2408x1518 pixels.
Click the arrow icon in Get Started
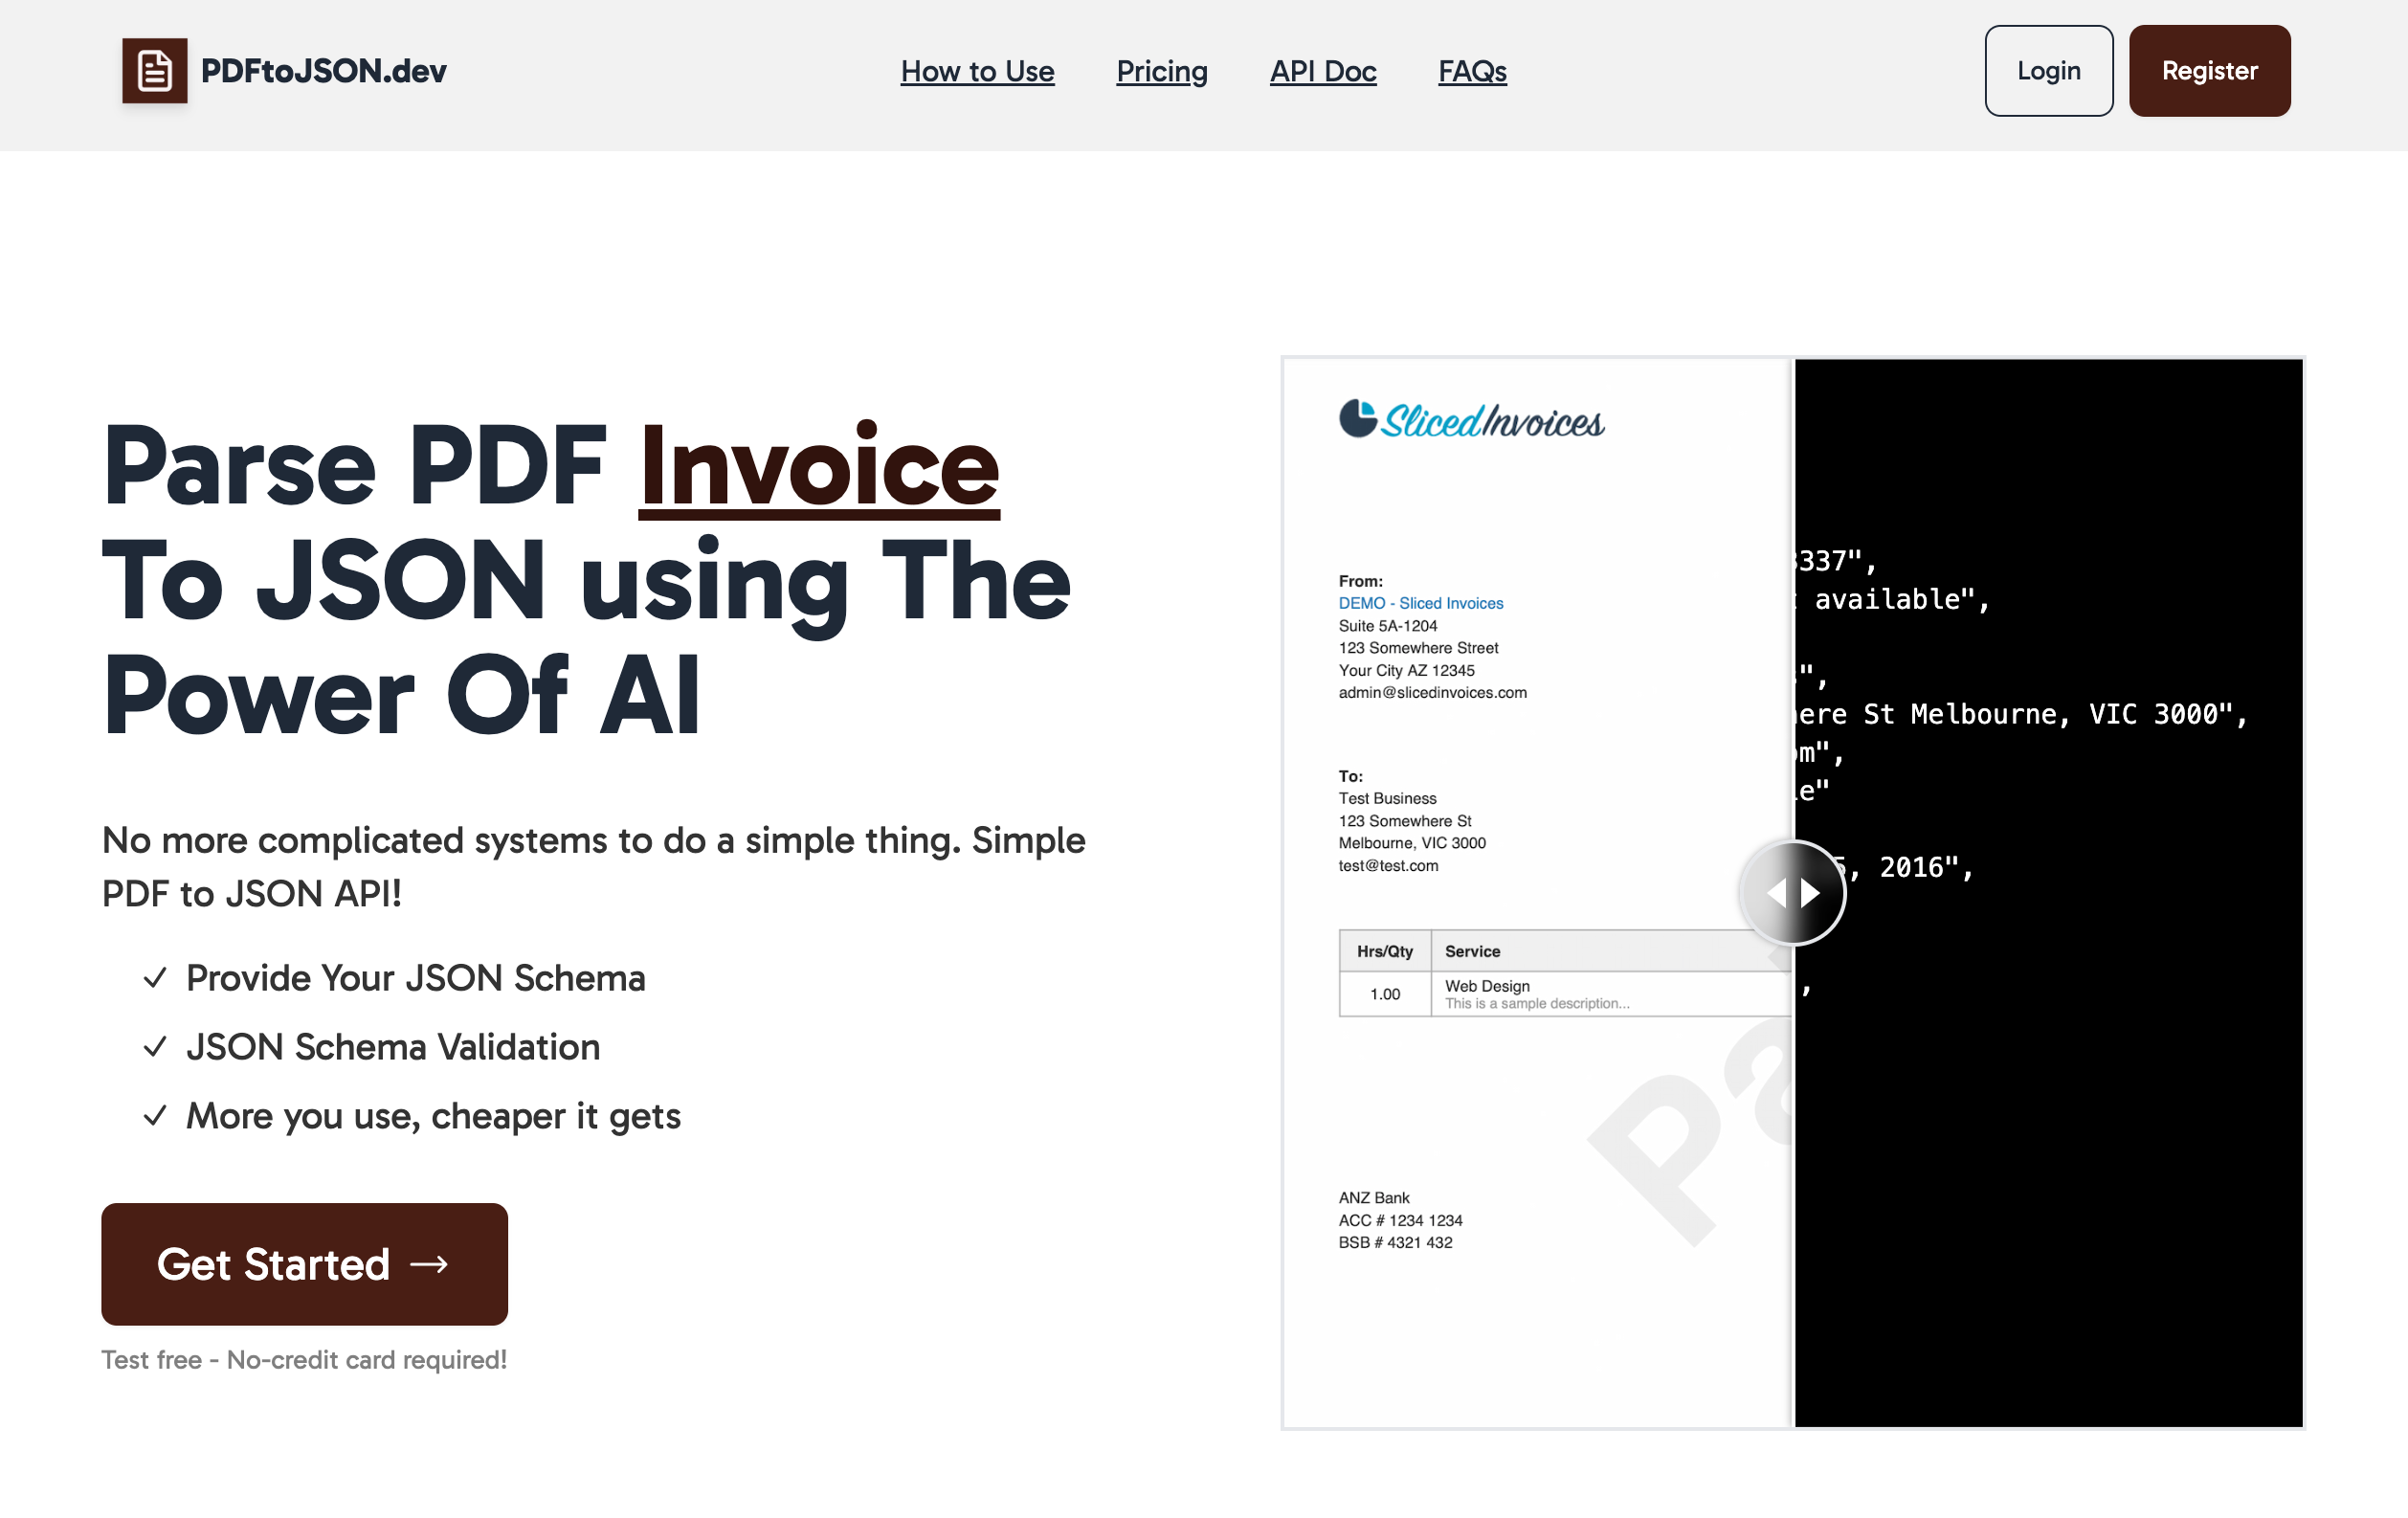[429, 1264]
